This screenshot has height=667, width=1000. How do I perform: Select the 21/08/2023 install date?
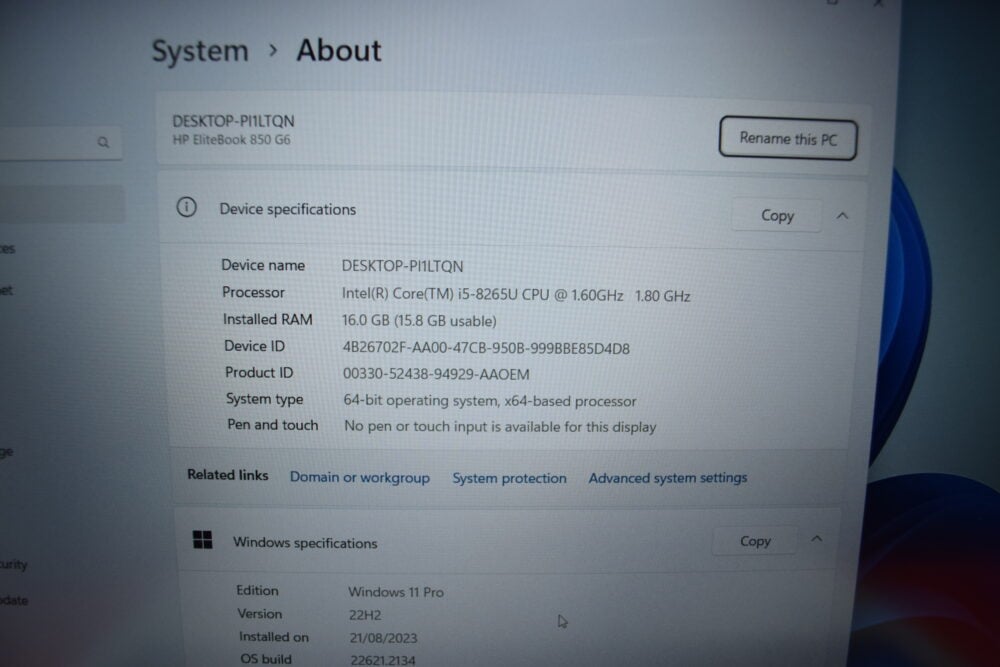tap(383, 638)
